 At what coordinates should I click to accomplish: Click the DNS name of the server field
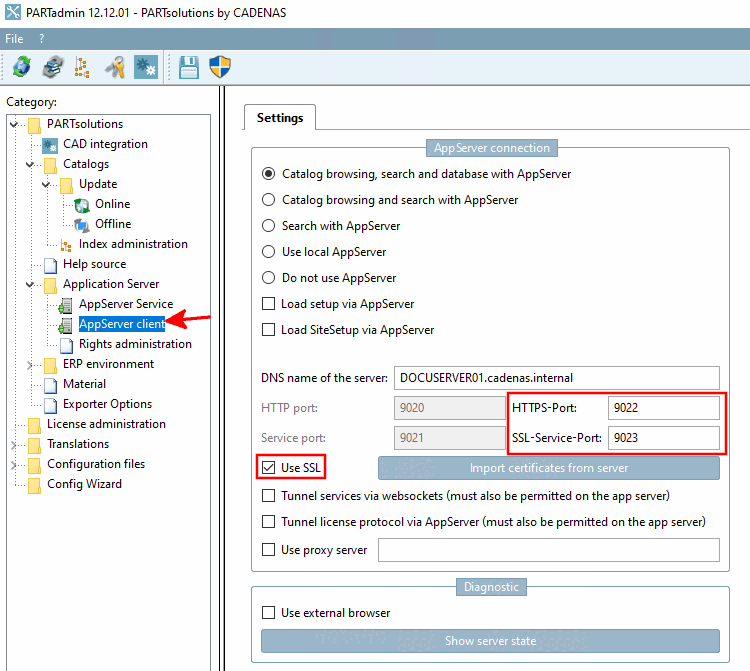pos(557,378)
